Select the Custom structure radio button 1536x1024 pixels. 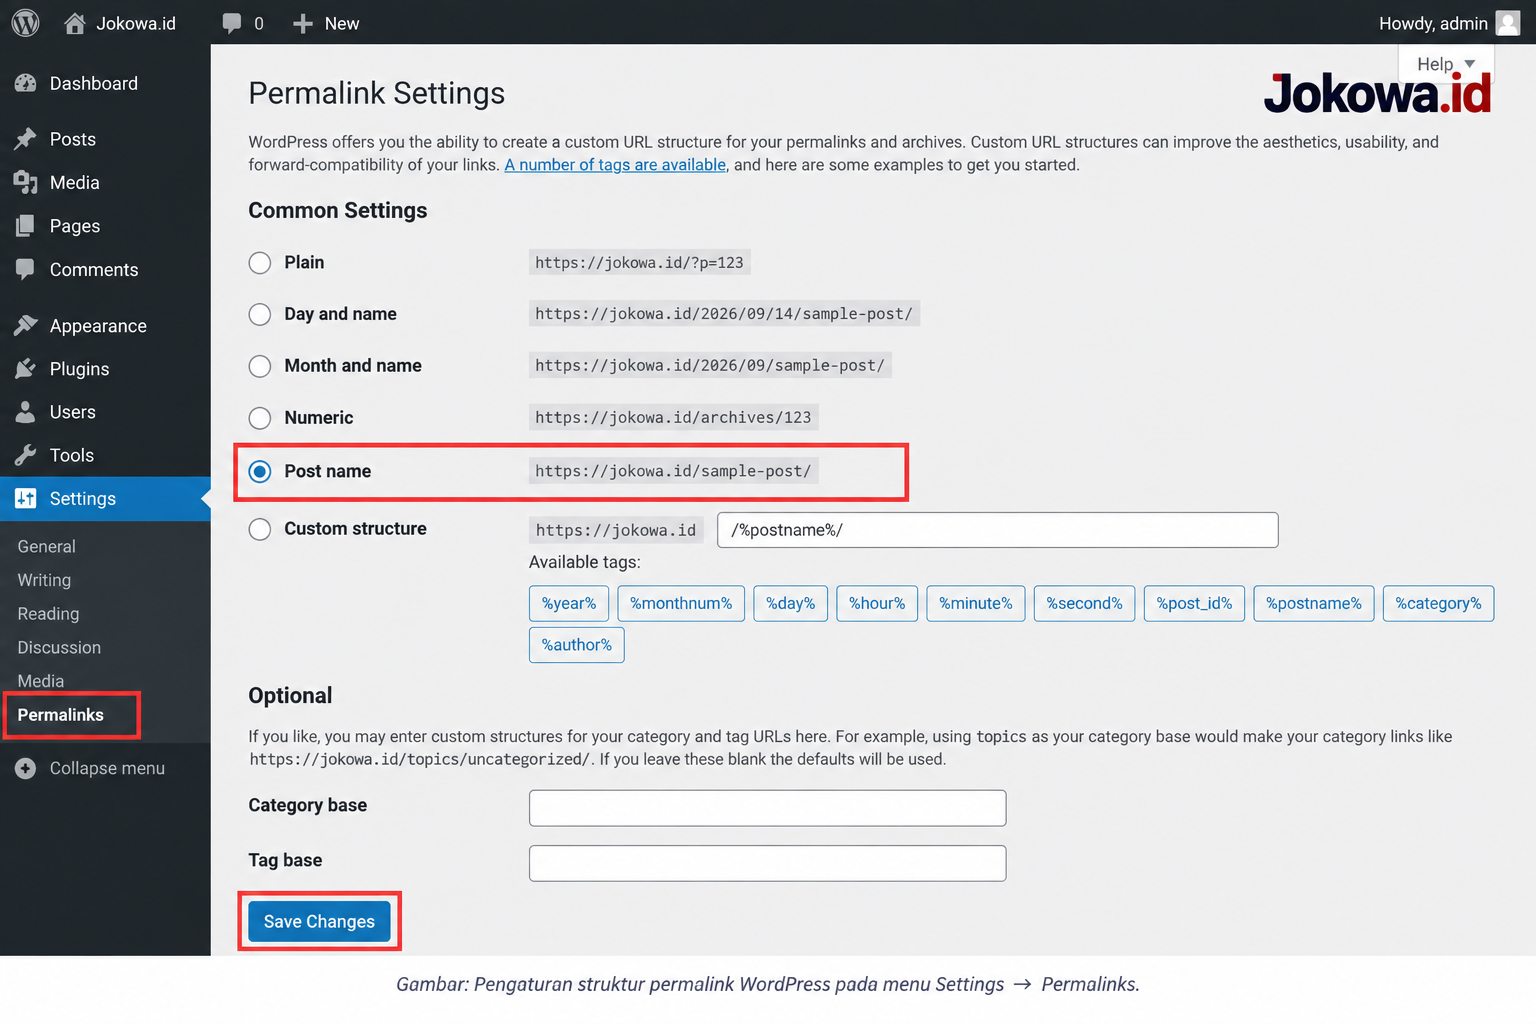click(260, 529)
